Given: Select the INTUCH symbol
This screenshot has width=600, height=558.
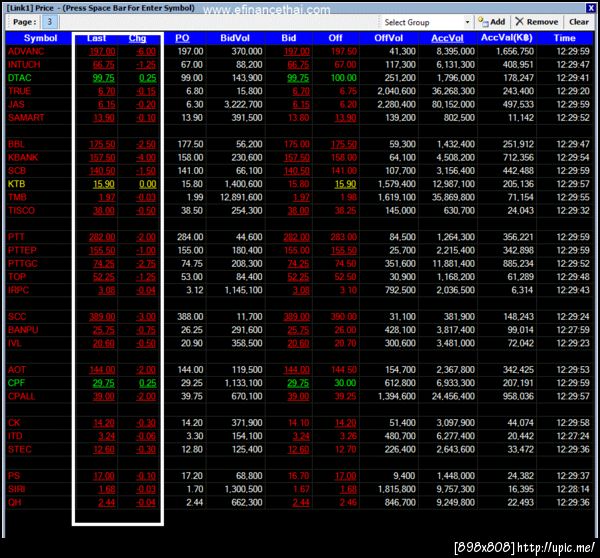Looking at the screenshot, I should (24, 65).
